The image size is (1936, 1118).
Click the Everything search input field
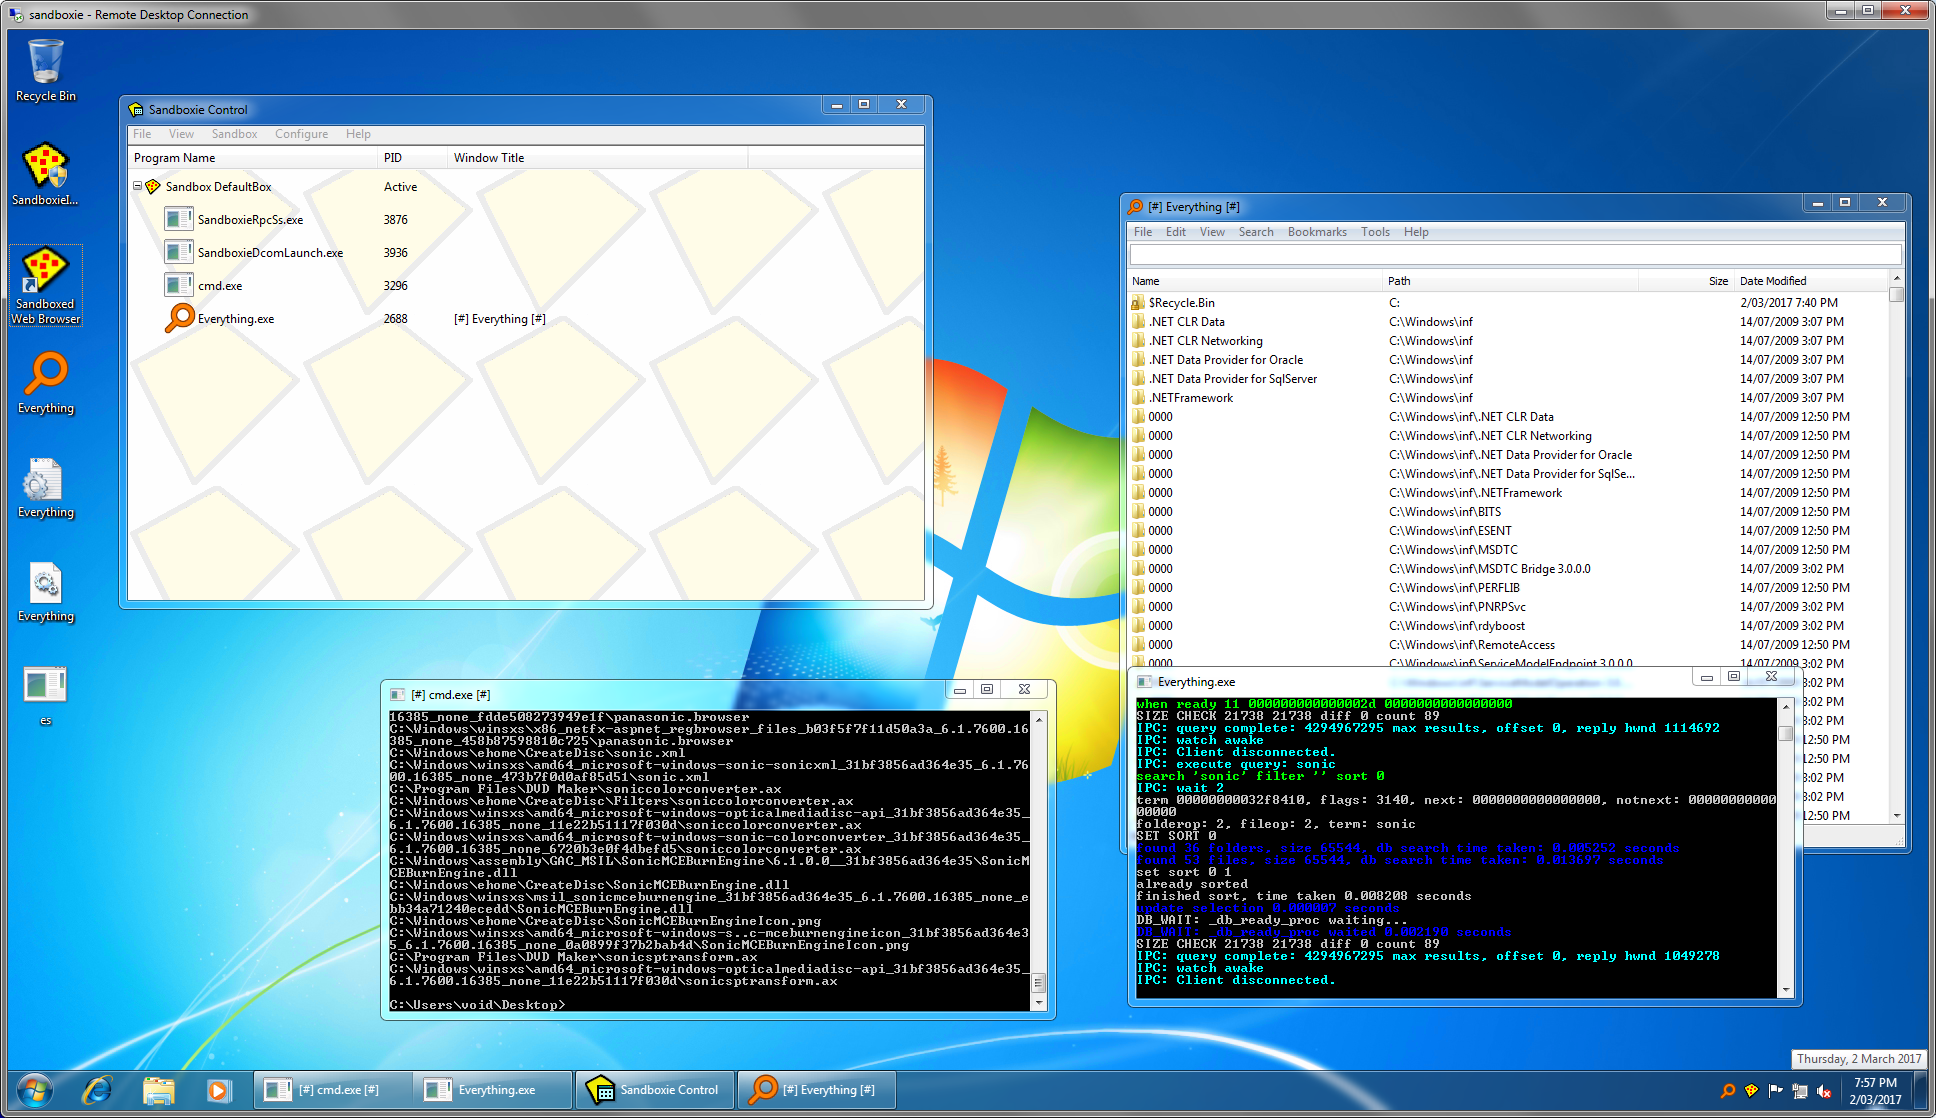(1514, 255)
